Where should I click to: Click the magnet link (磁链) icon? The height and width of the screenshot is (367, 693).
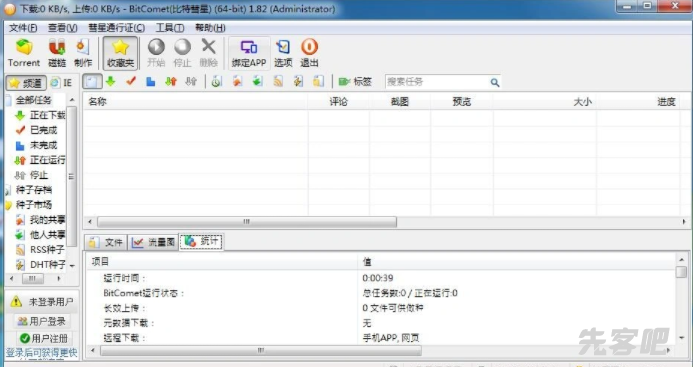(57, 53)
